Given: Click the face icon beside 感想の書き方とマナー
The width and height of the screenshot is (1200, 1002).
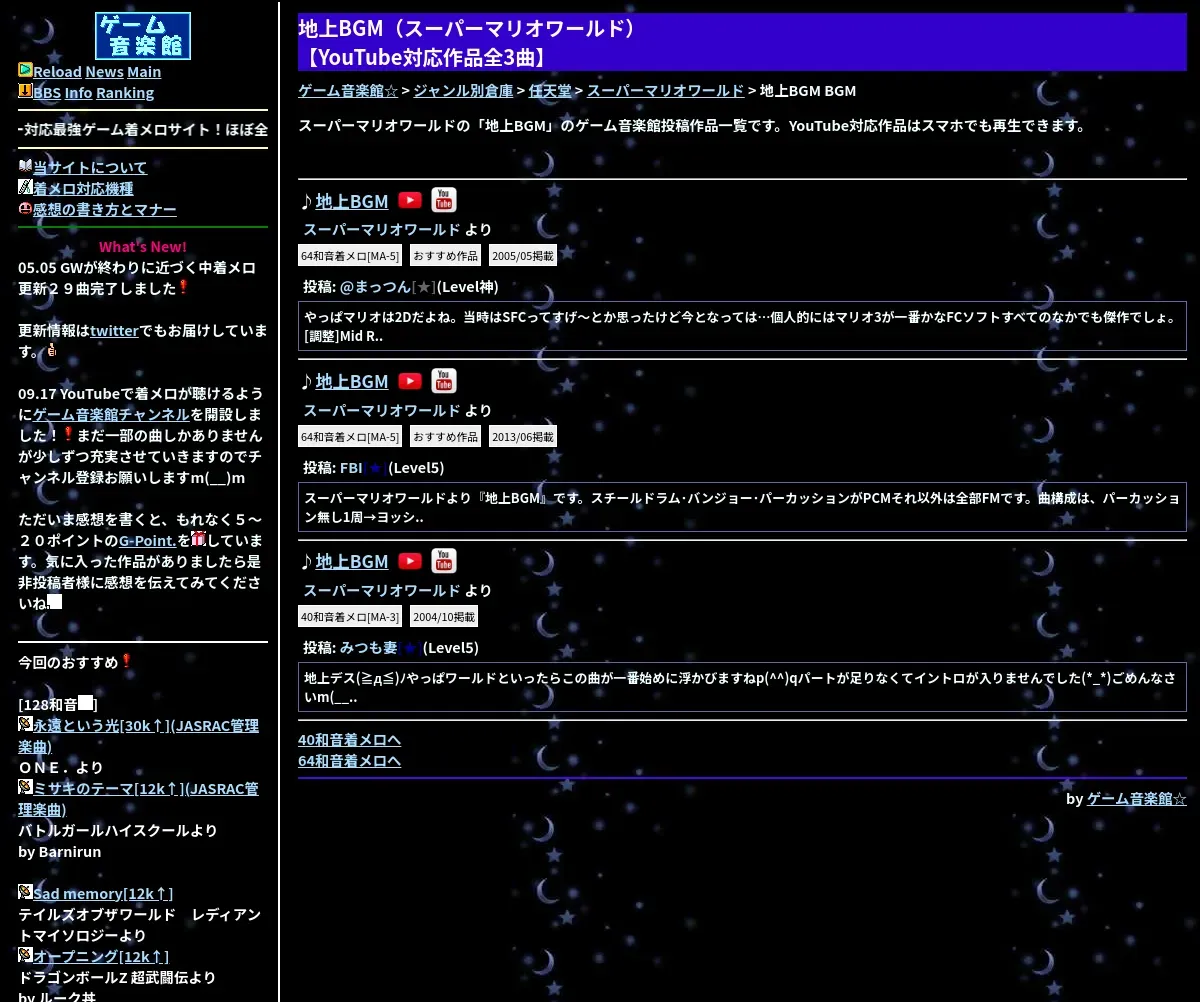Looking at the screenshot, I should [25, 208].
